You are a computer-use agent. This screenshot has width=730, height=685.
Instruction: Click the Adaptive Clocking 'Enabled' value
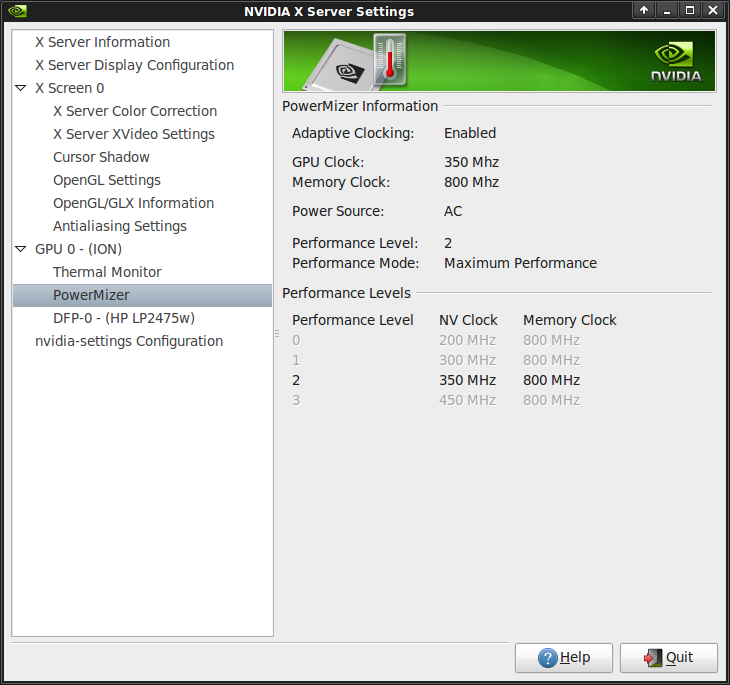pyautogui.click(x=470, y=133)
